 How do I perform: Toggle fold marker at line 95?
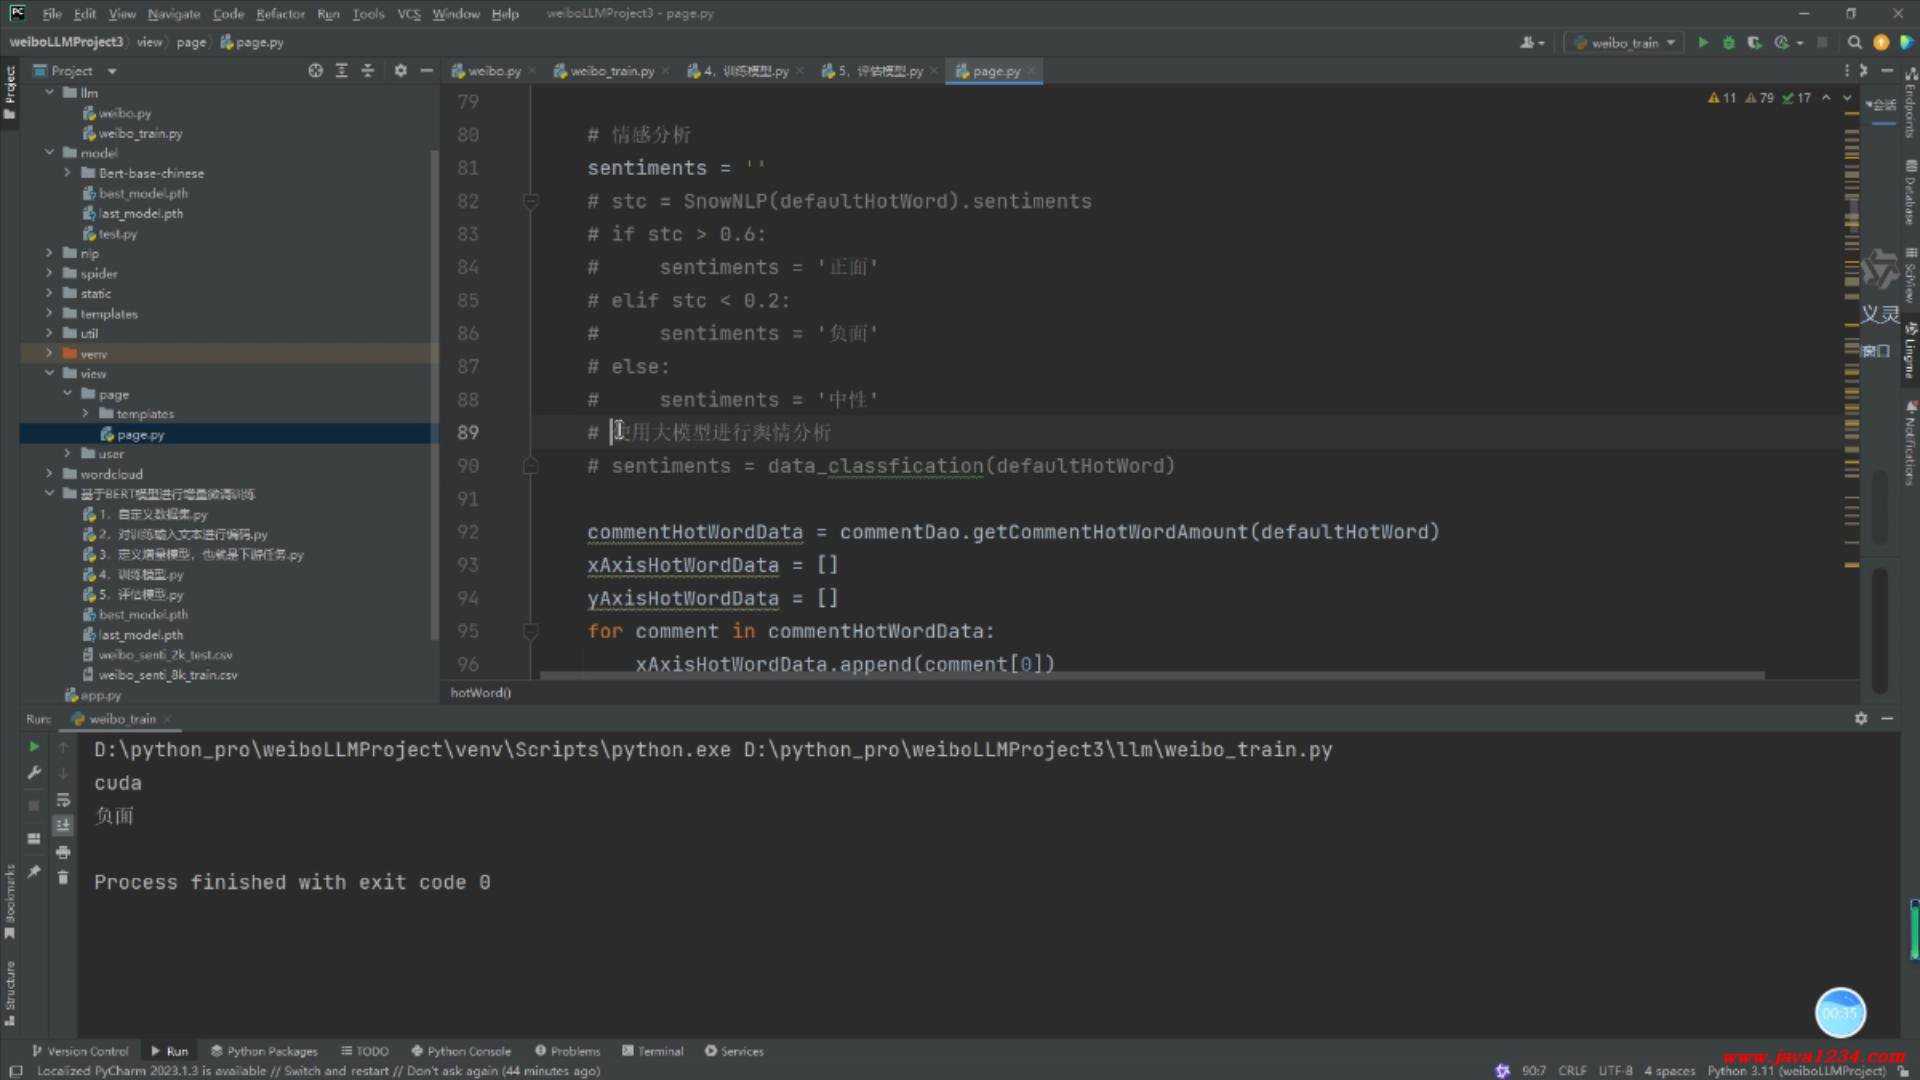click(531, 631)
